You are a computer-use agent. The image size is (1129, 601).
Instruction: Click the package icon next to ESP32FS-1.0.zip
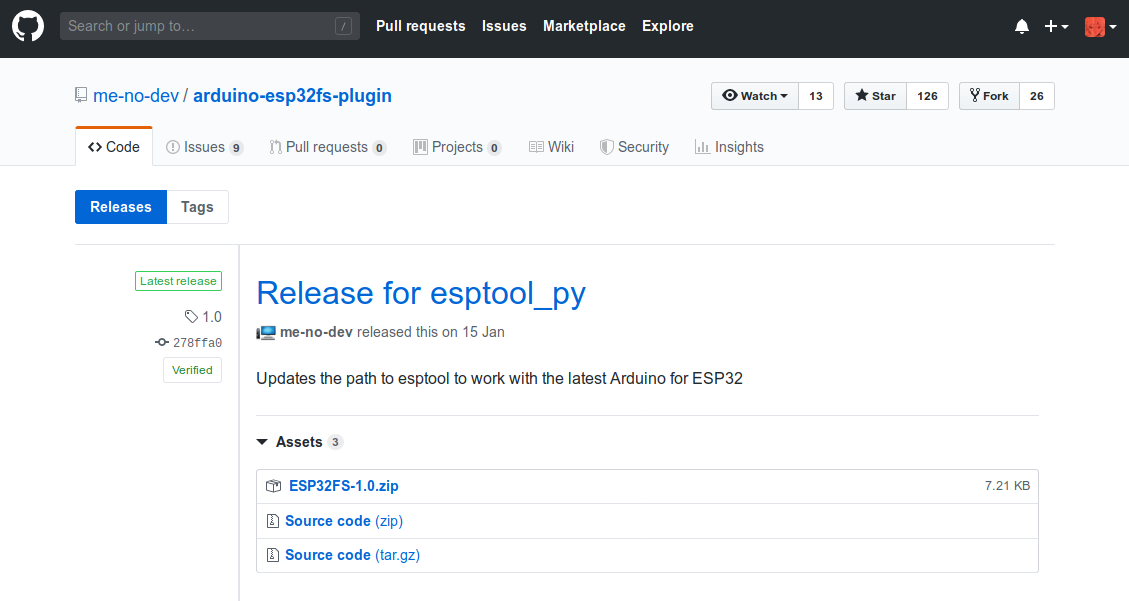[x=273, y=486]
